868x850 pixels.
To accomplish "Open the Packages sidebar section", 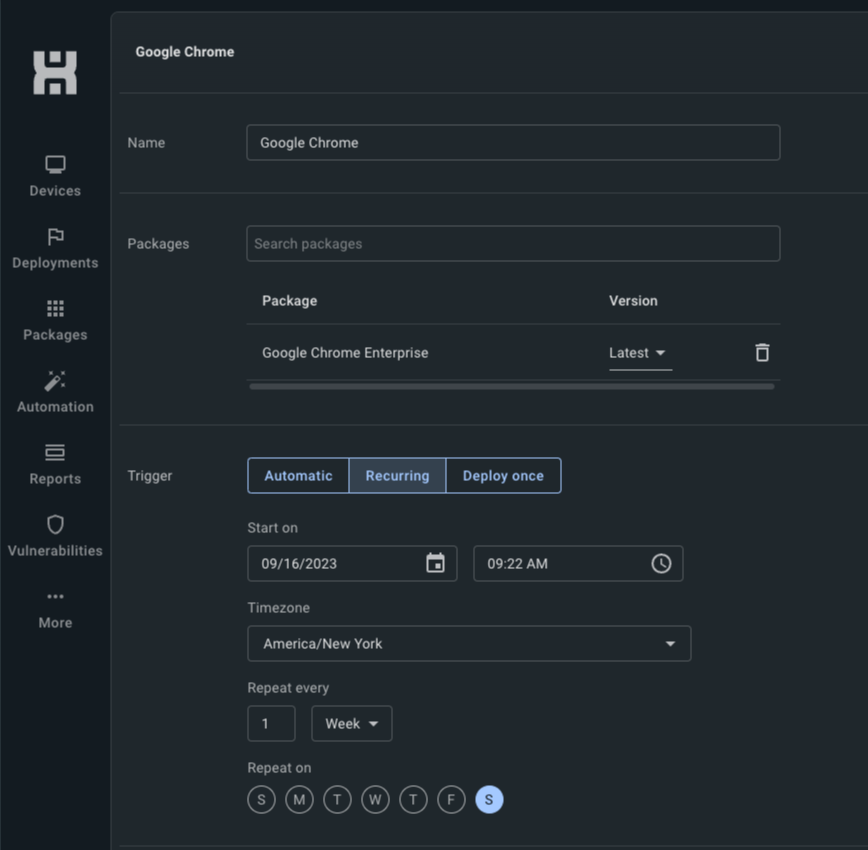I will (55, 320).
